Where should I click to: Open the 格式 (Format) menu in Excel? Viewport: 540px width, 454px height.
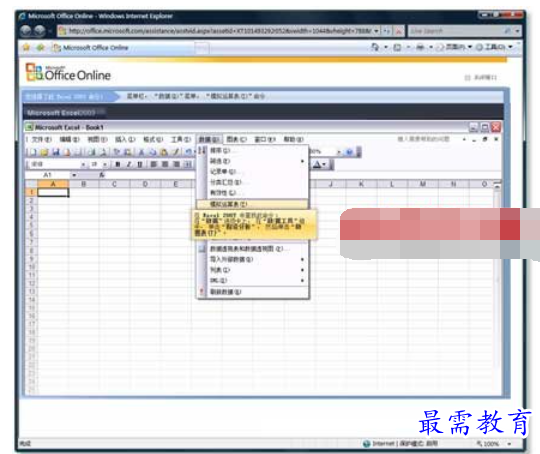[x=153, y=140]
